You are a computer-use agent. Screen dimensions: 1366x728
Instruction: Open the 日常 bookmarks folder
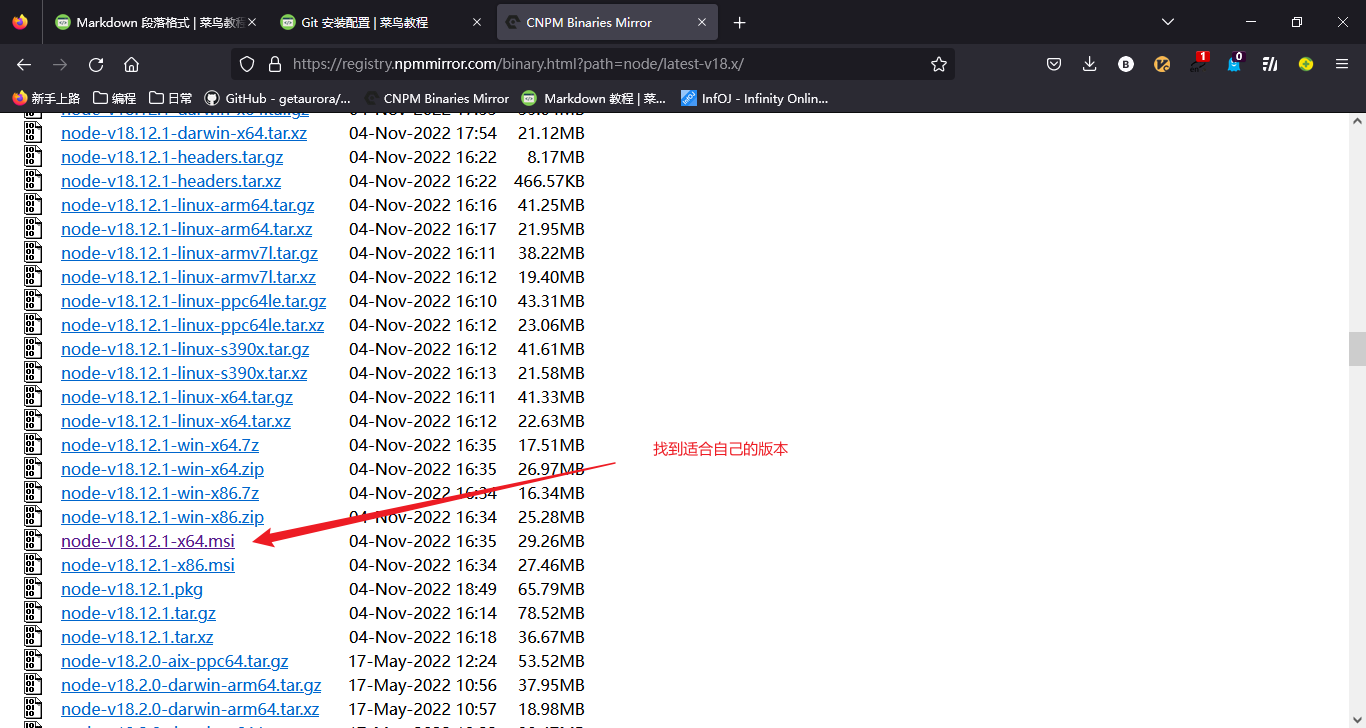pyautogui.click(x=170, y=98)
